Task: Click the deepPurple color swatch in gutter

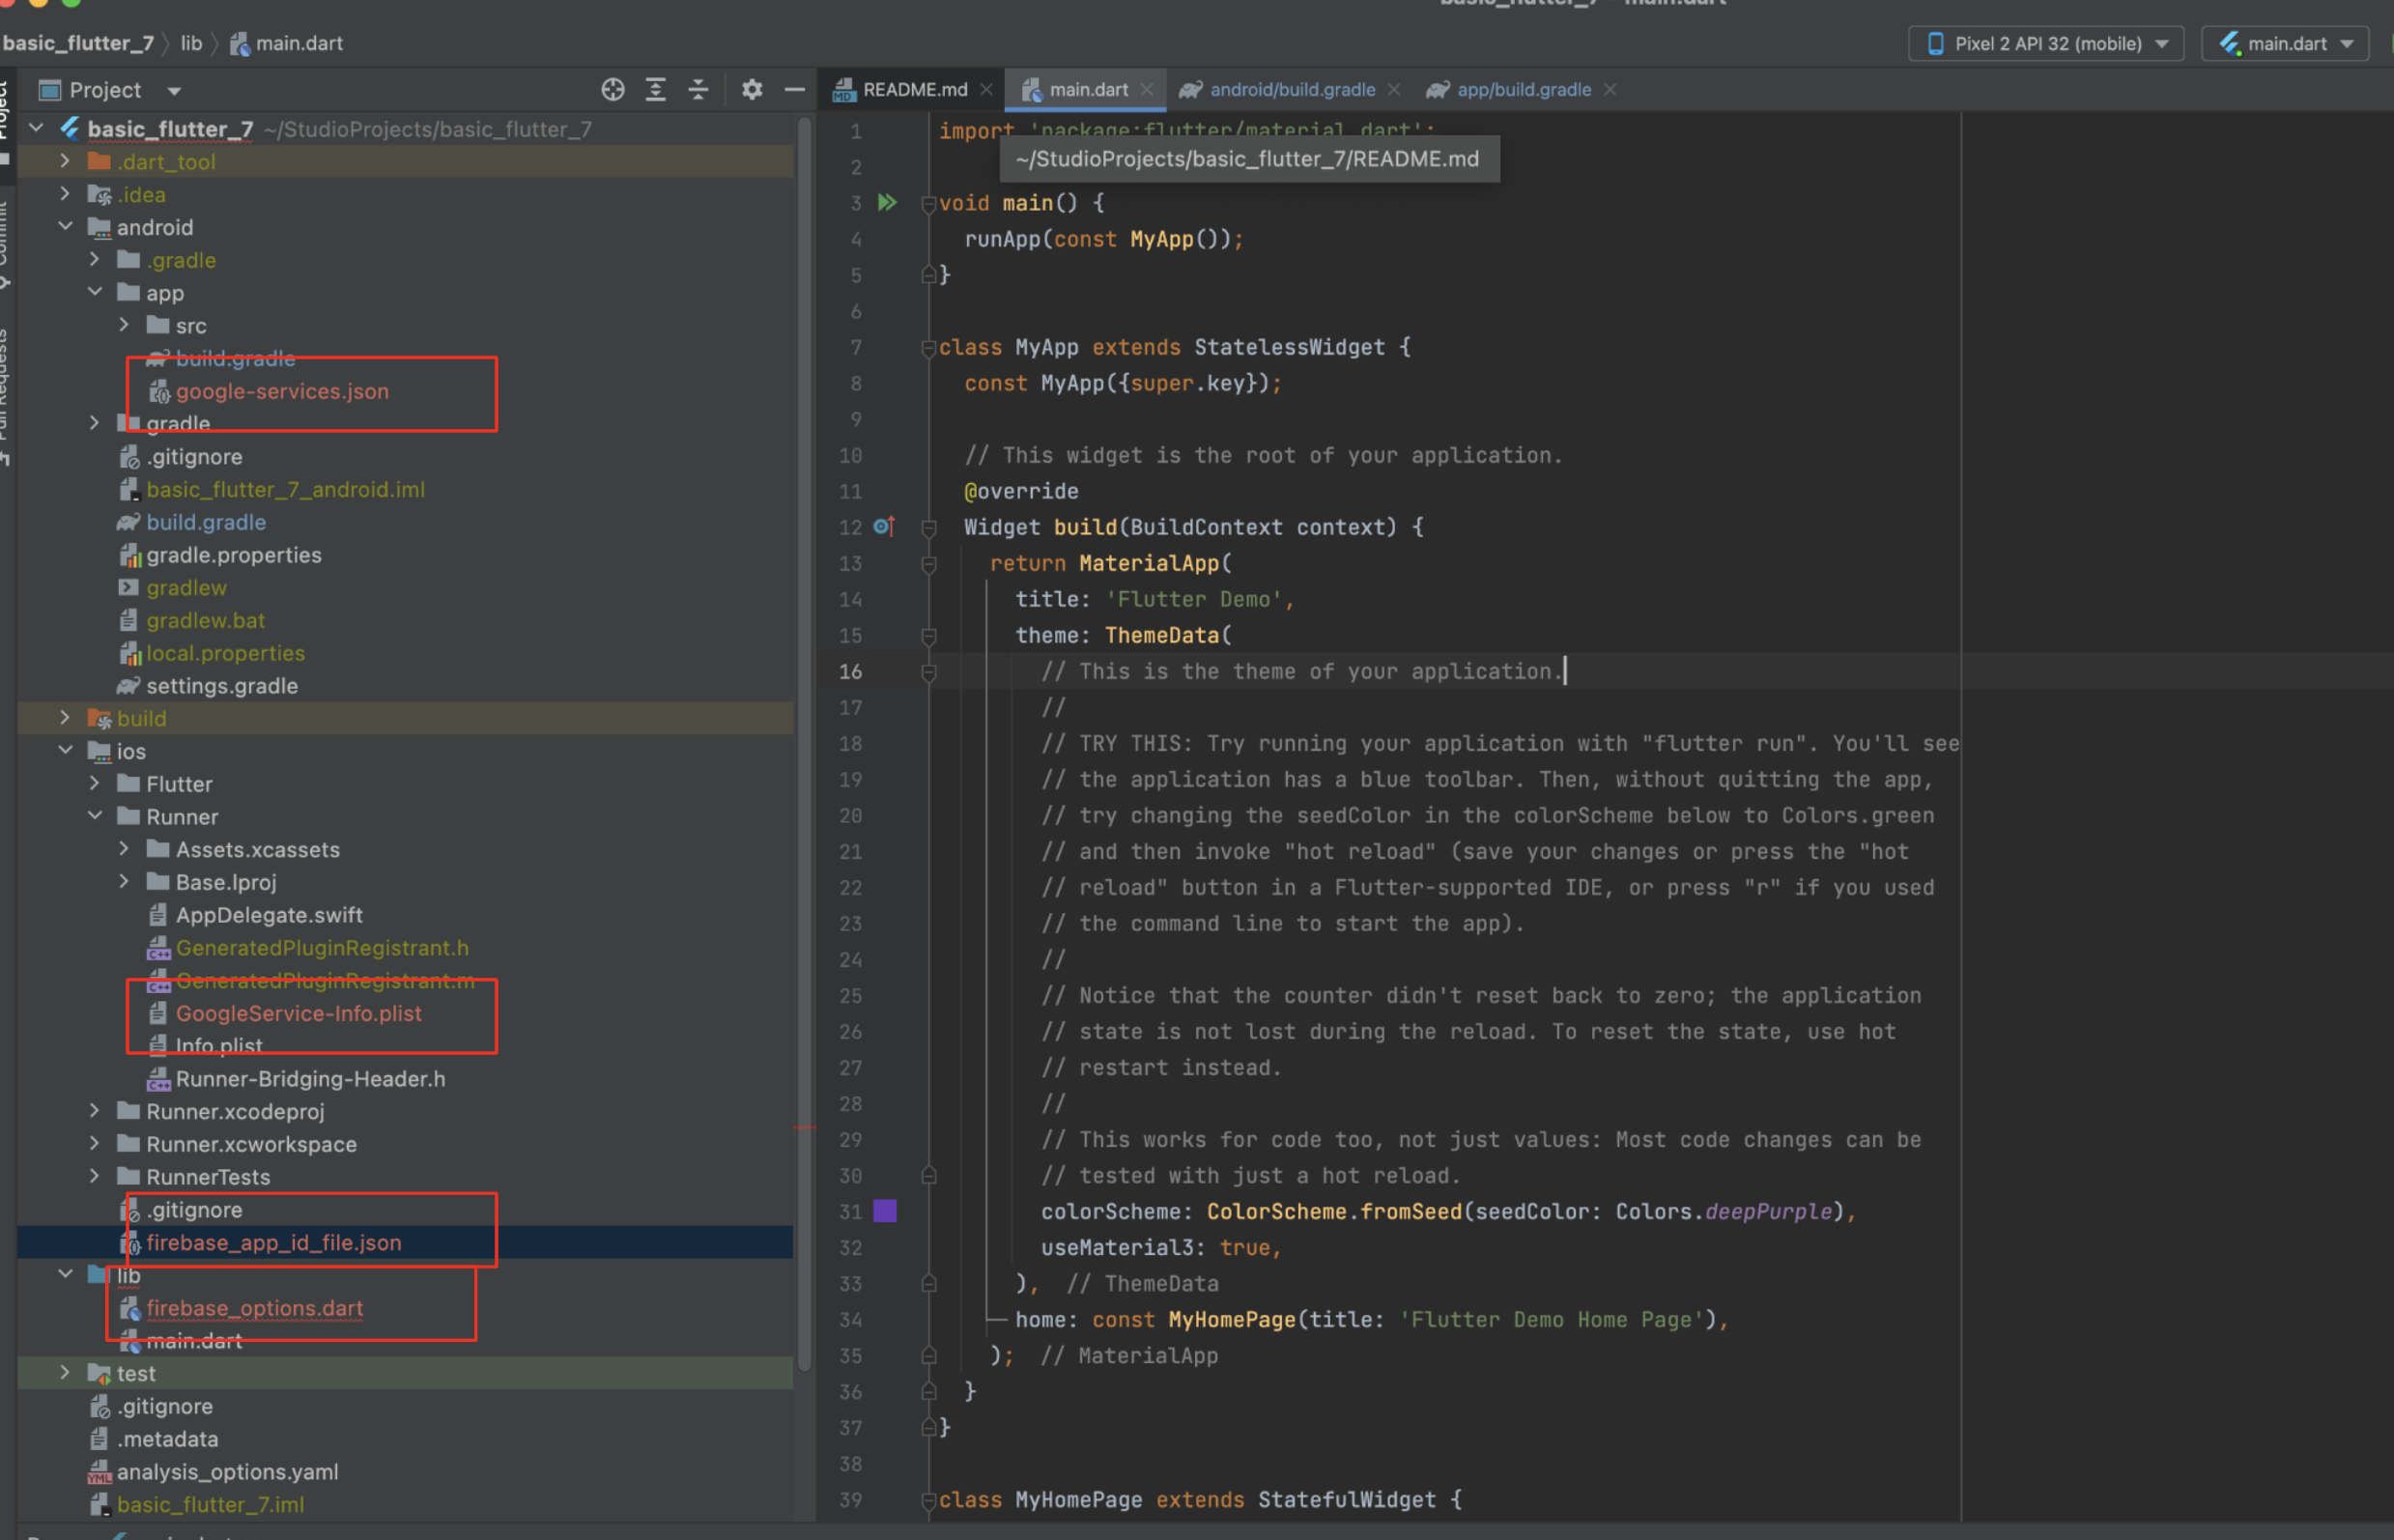Action: [885, 1211]
